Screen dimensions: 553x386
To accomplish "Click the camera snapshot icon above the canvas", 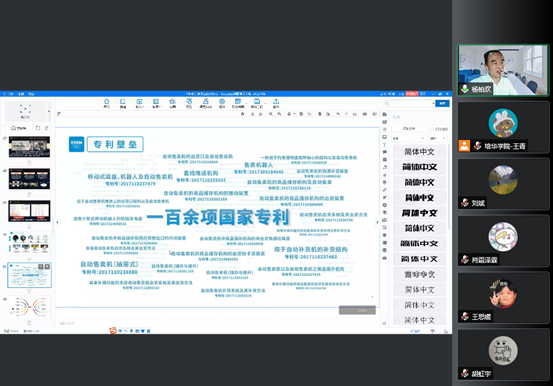I will click(365, 114).
